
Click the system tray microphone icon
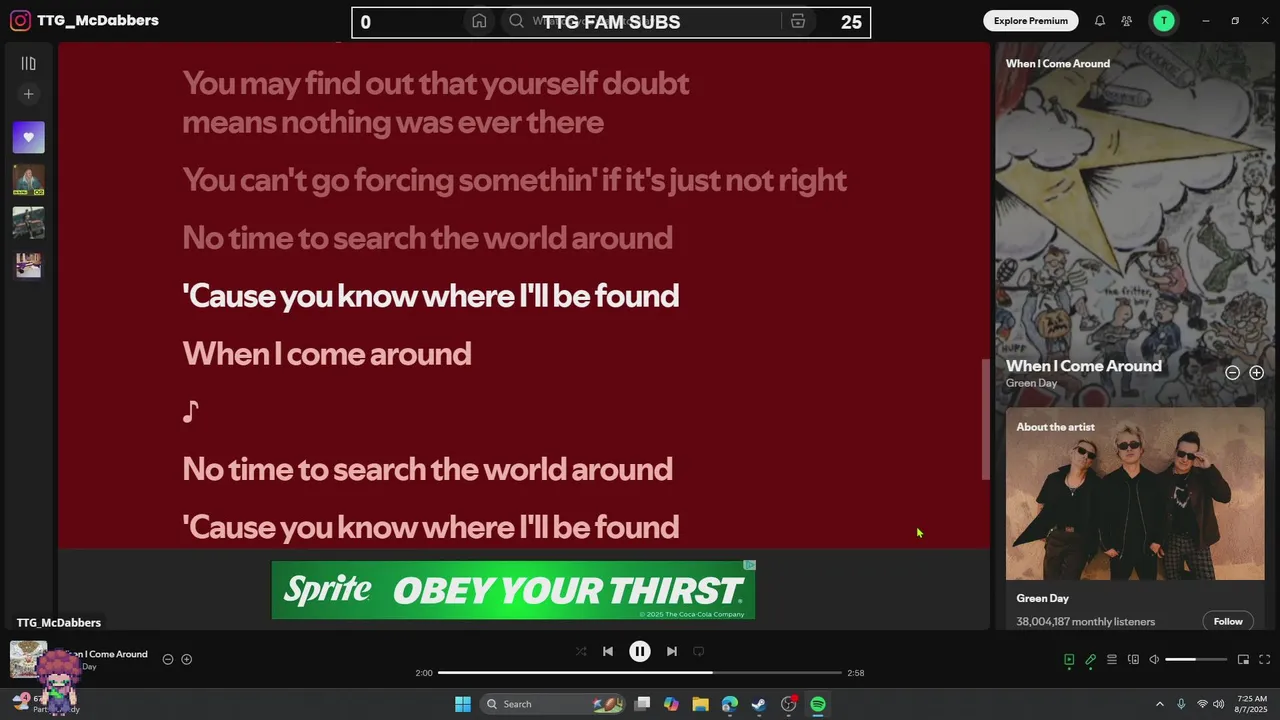(x=1181, y=704)
